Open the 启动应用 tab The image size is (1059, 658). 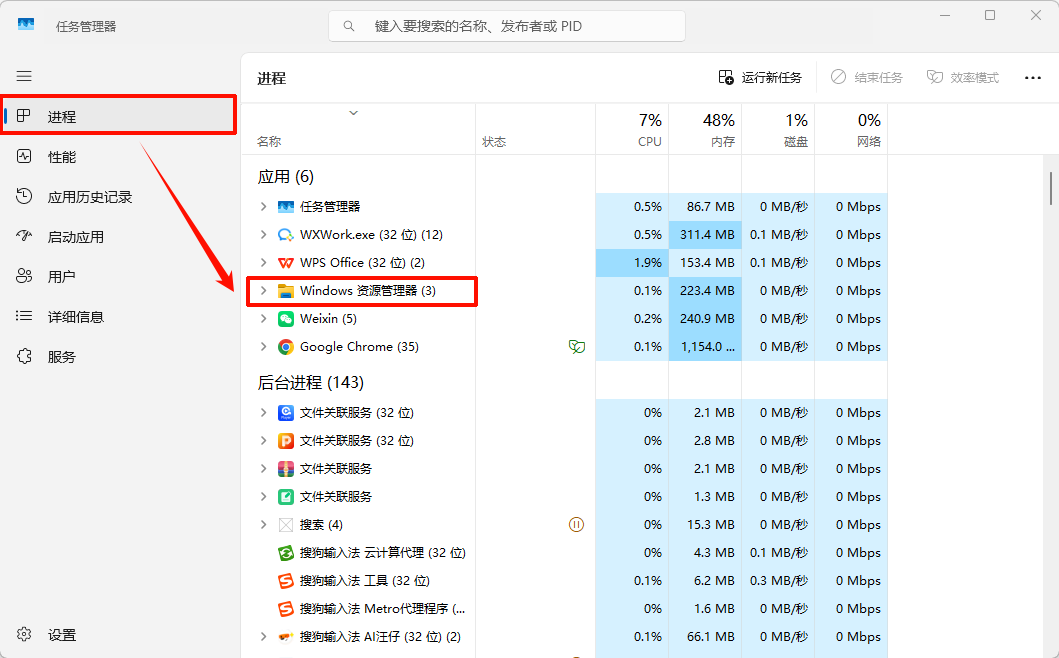(x=119, y=236)
